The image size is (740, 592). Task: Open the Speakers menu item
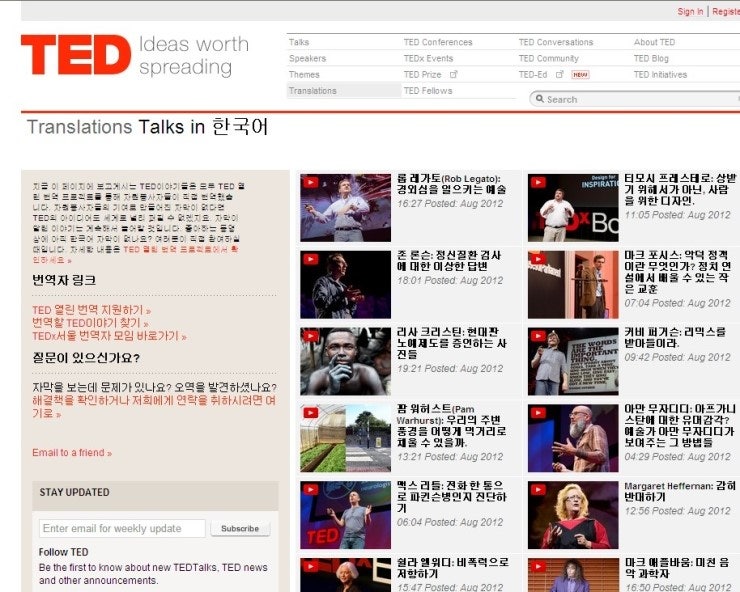307,58
